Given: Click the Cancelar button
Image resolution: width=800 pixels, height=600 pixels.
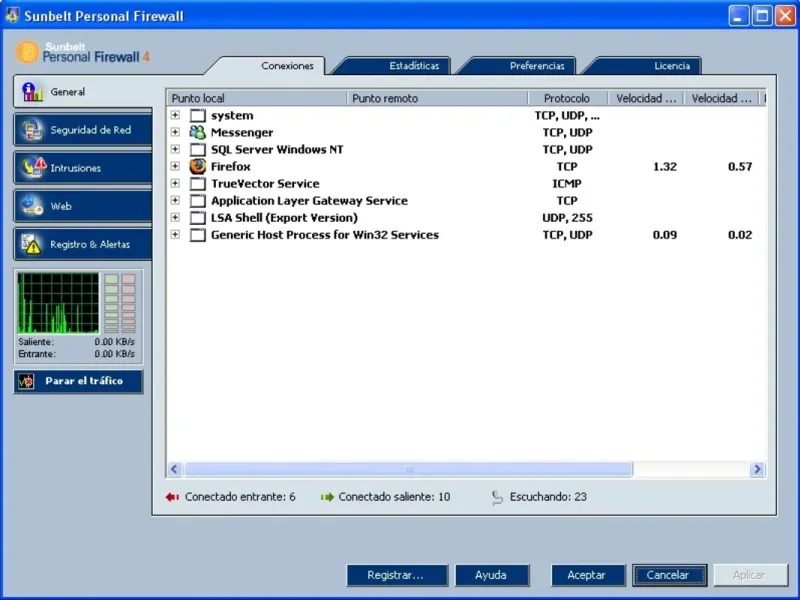Looking at the screenshot, I should (x=668, y=575).
